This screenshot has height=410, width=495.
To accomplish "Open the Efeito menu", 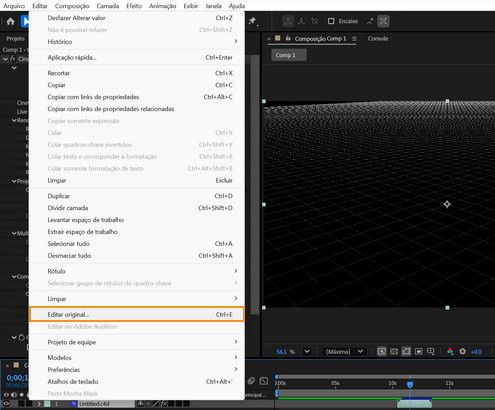I will point(134,6).
